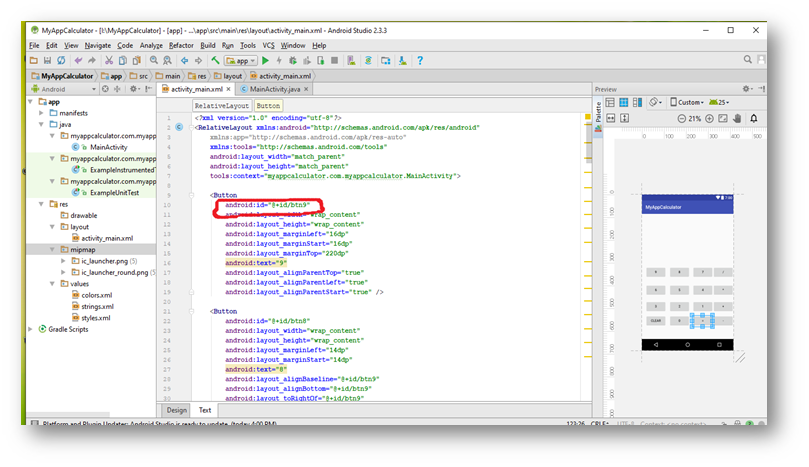Click the Find magnifier icon in toolbar
809x467 pixels.
coord(154,60)
